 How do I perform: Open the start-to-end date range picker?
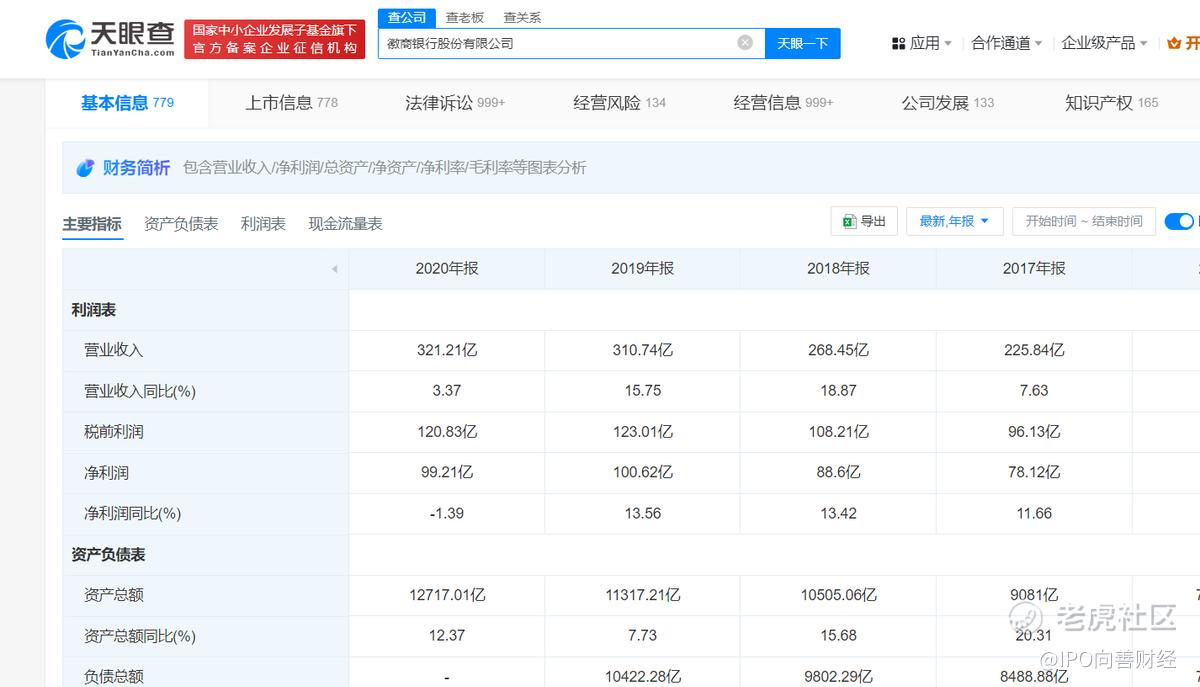pos(1083,221)
